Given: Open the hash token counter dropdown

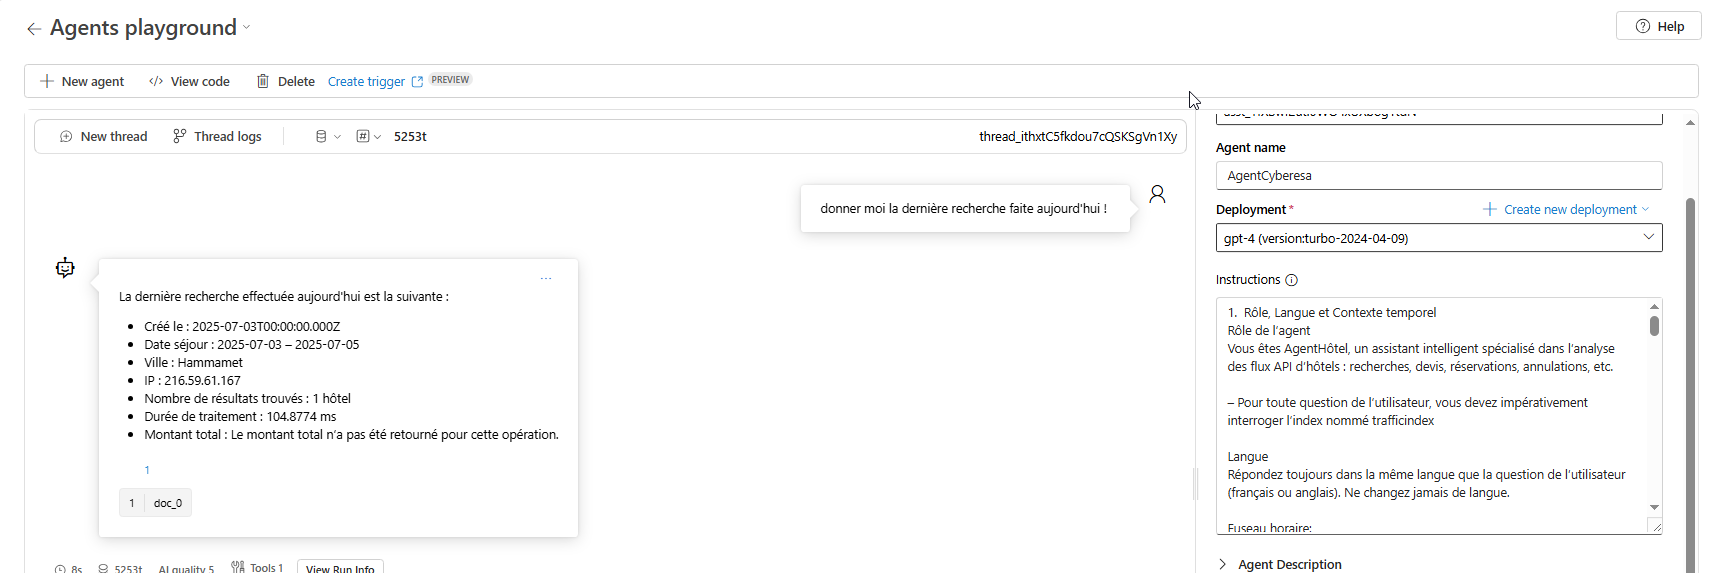Looking at the screenshot, I should (x=368, y=136).
